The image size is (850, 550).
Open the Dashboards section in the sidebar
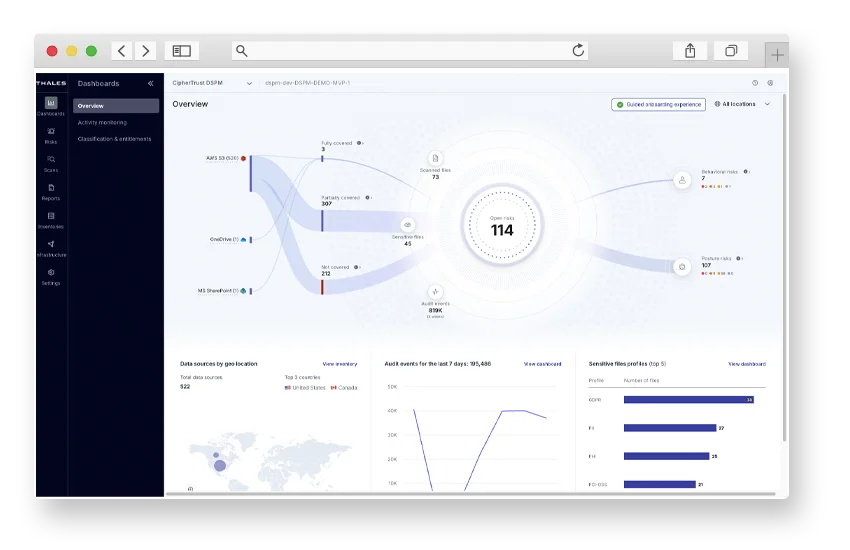click(51, 106)
